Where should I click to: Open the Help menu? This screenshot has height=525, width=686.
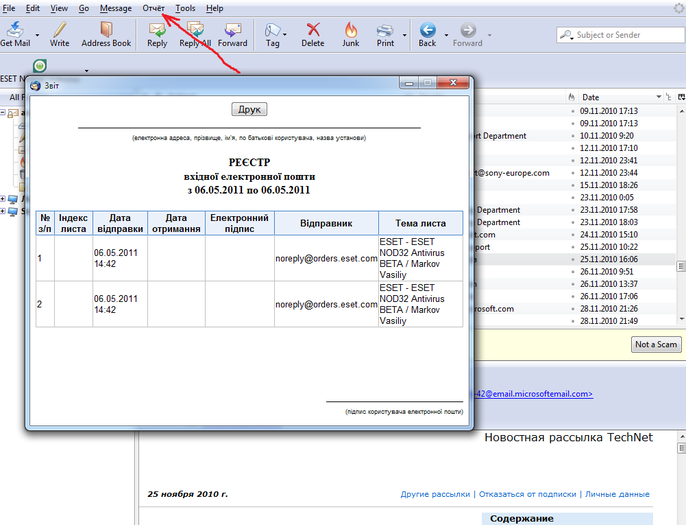point(214,8)
